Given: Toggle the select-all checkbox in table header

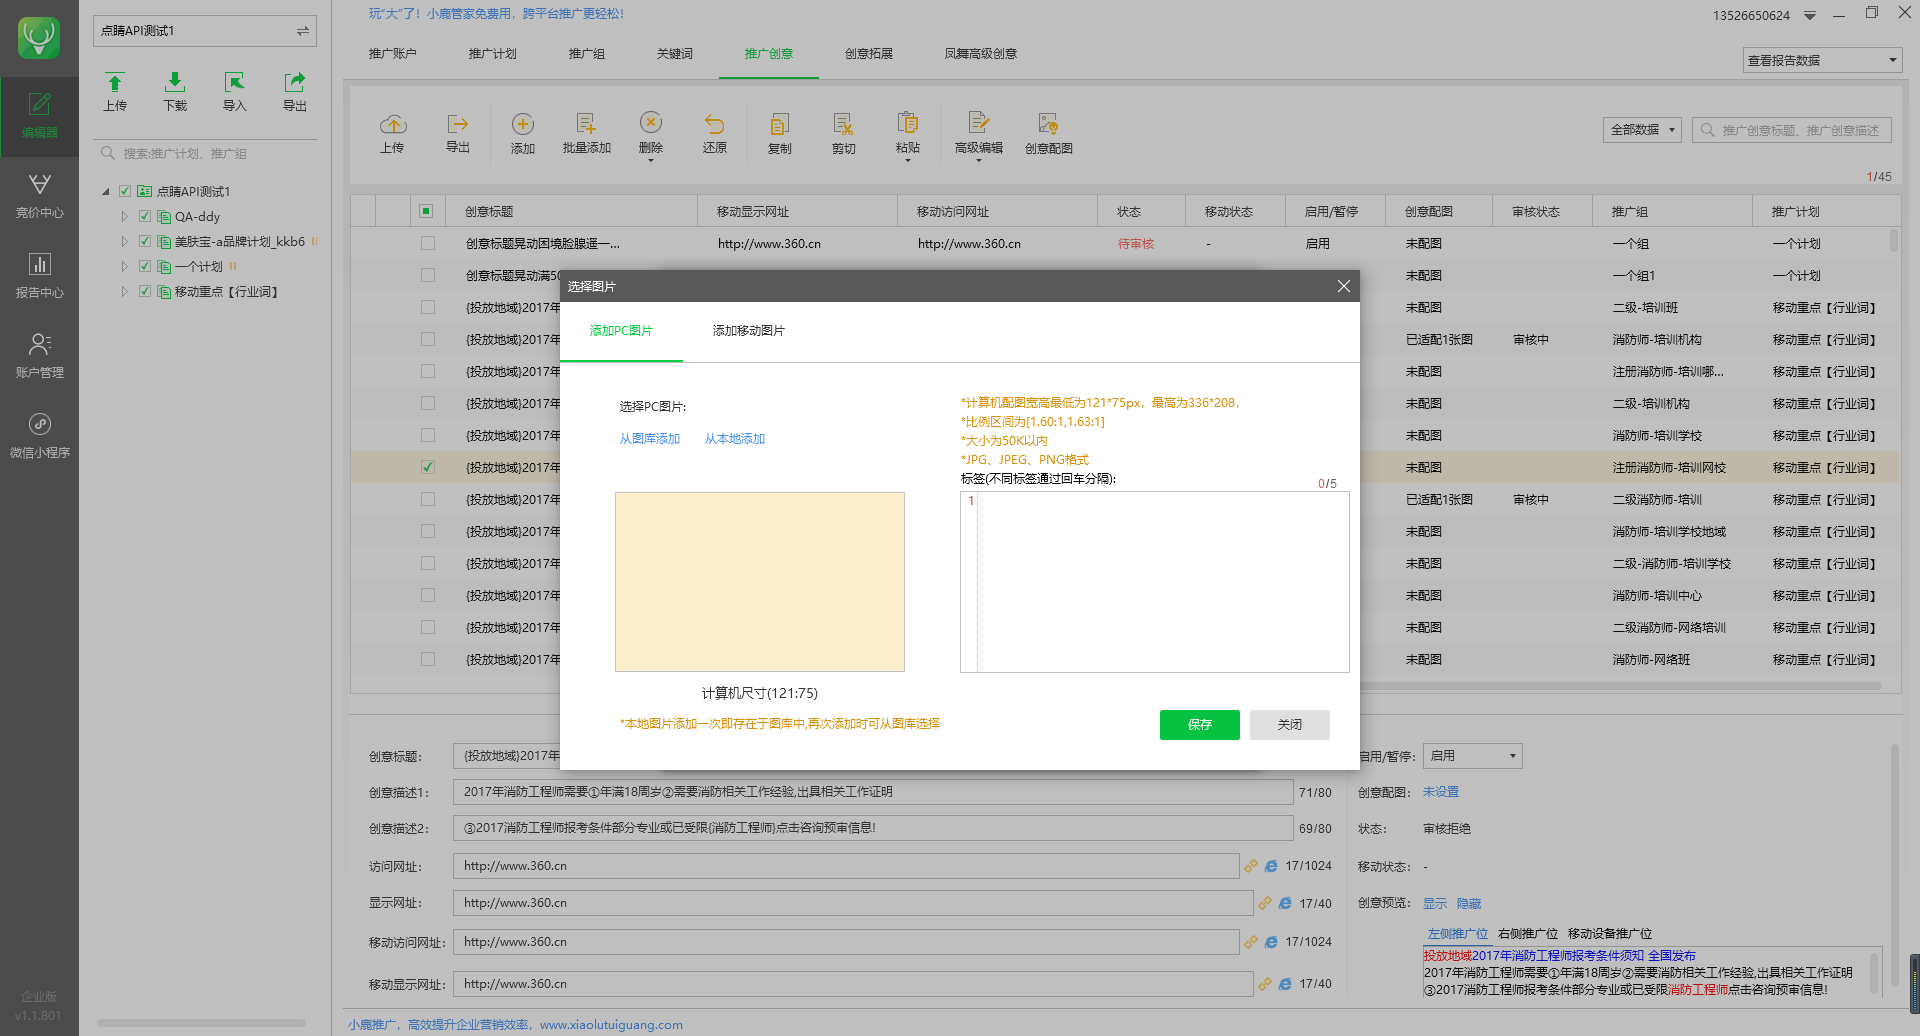Looking at the screenshot, I should [x=426, y=211].
